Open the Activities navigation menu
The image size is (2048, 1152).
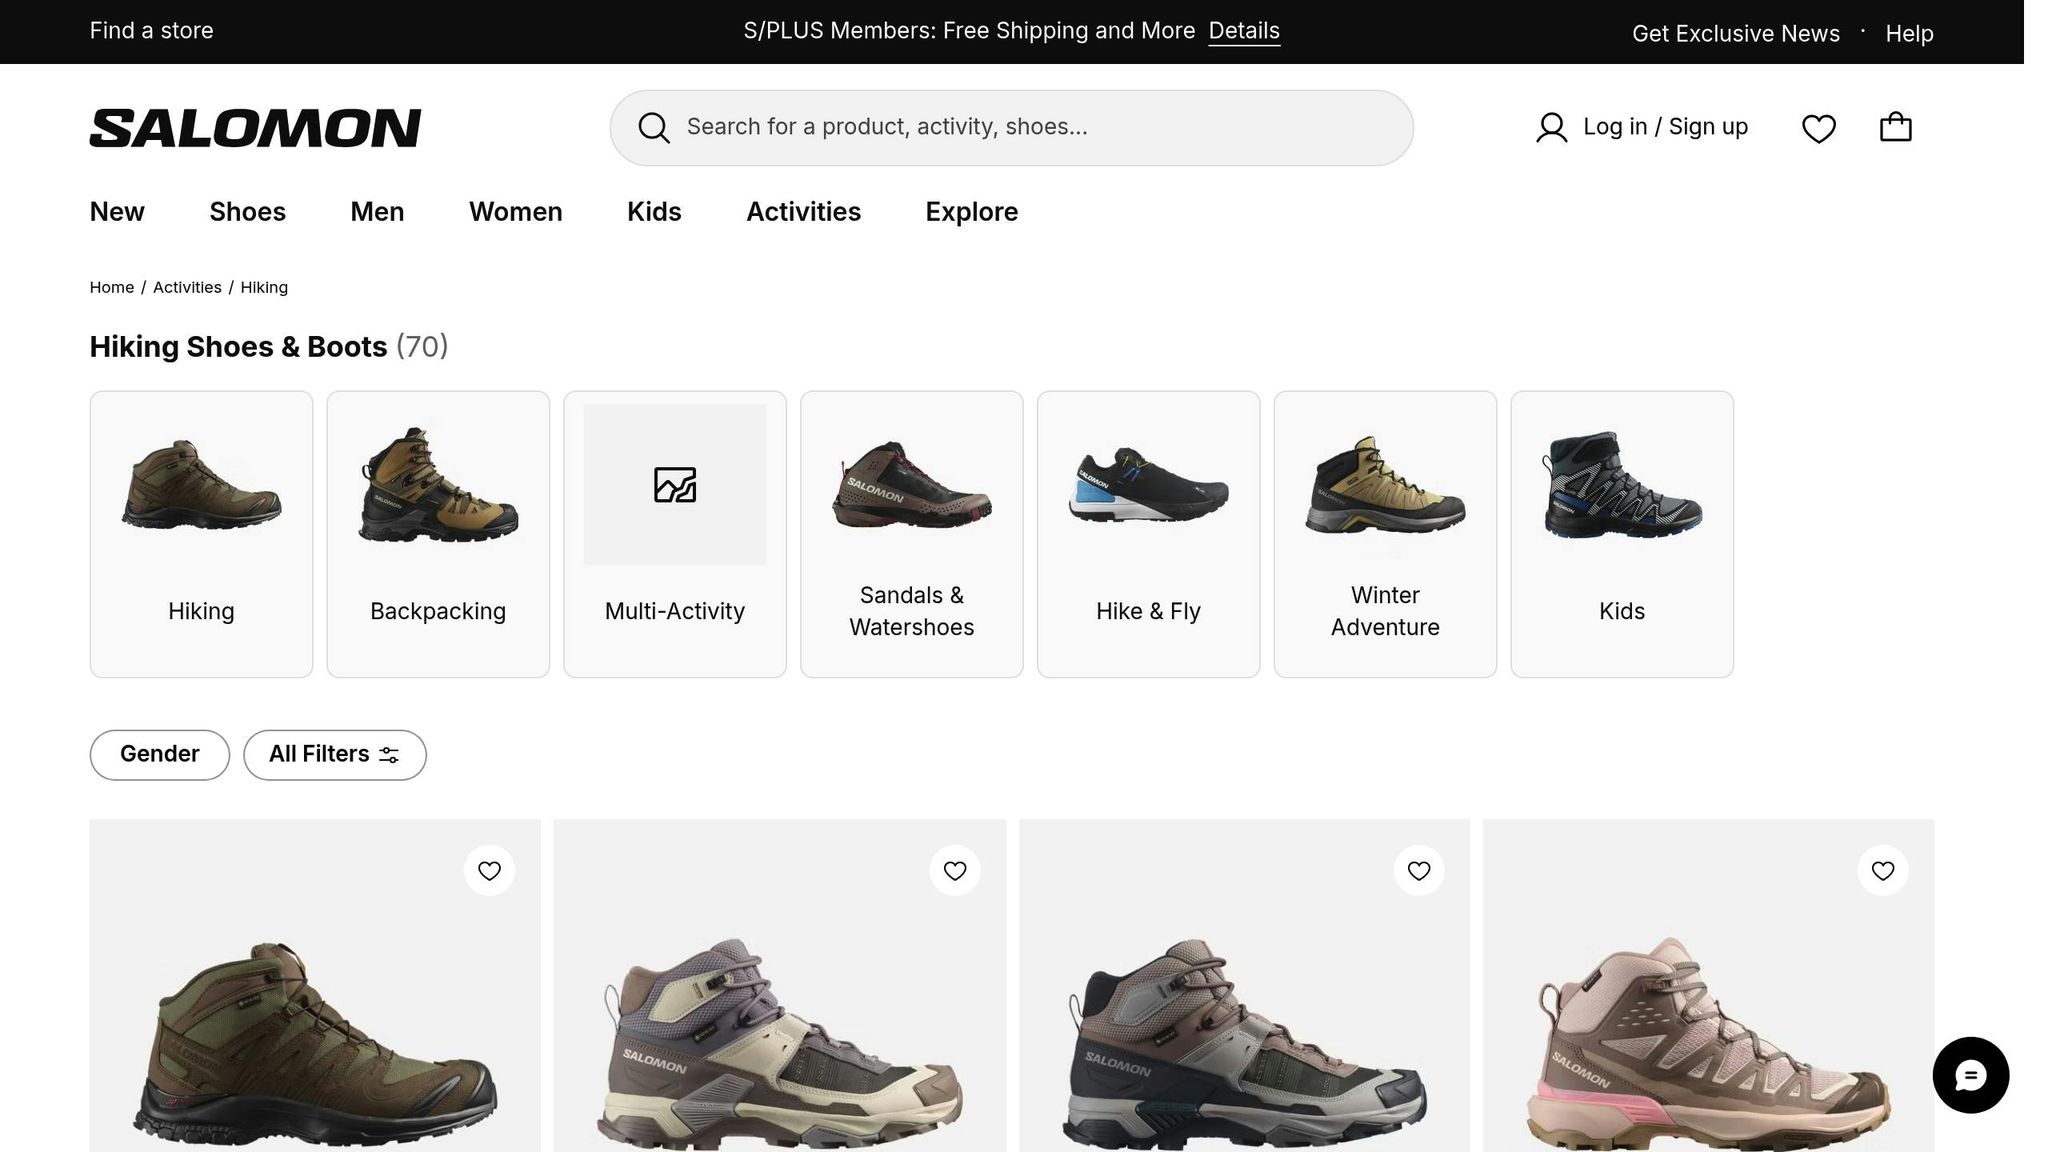tap(803, 212)
